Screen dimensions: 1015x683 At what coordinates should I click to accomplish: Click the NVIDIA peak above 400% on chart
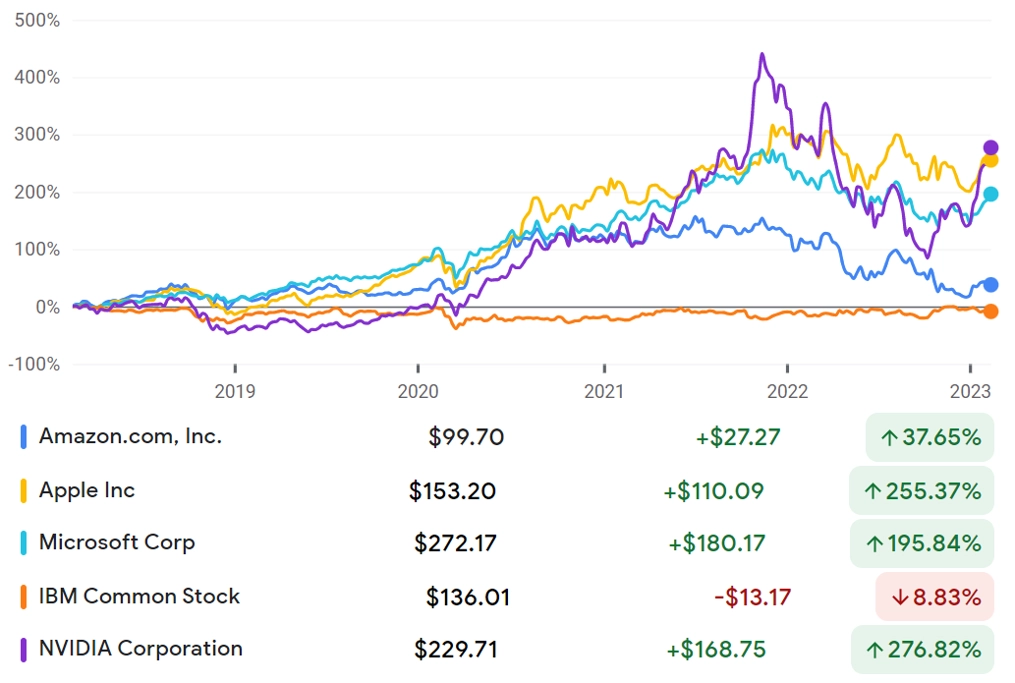pos(763,56)
